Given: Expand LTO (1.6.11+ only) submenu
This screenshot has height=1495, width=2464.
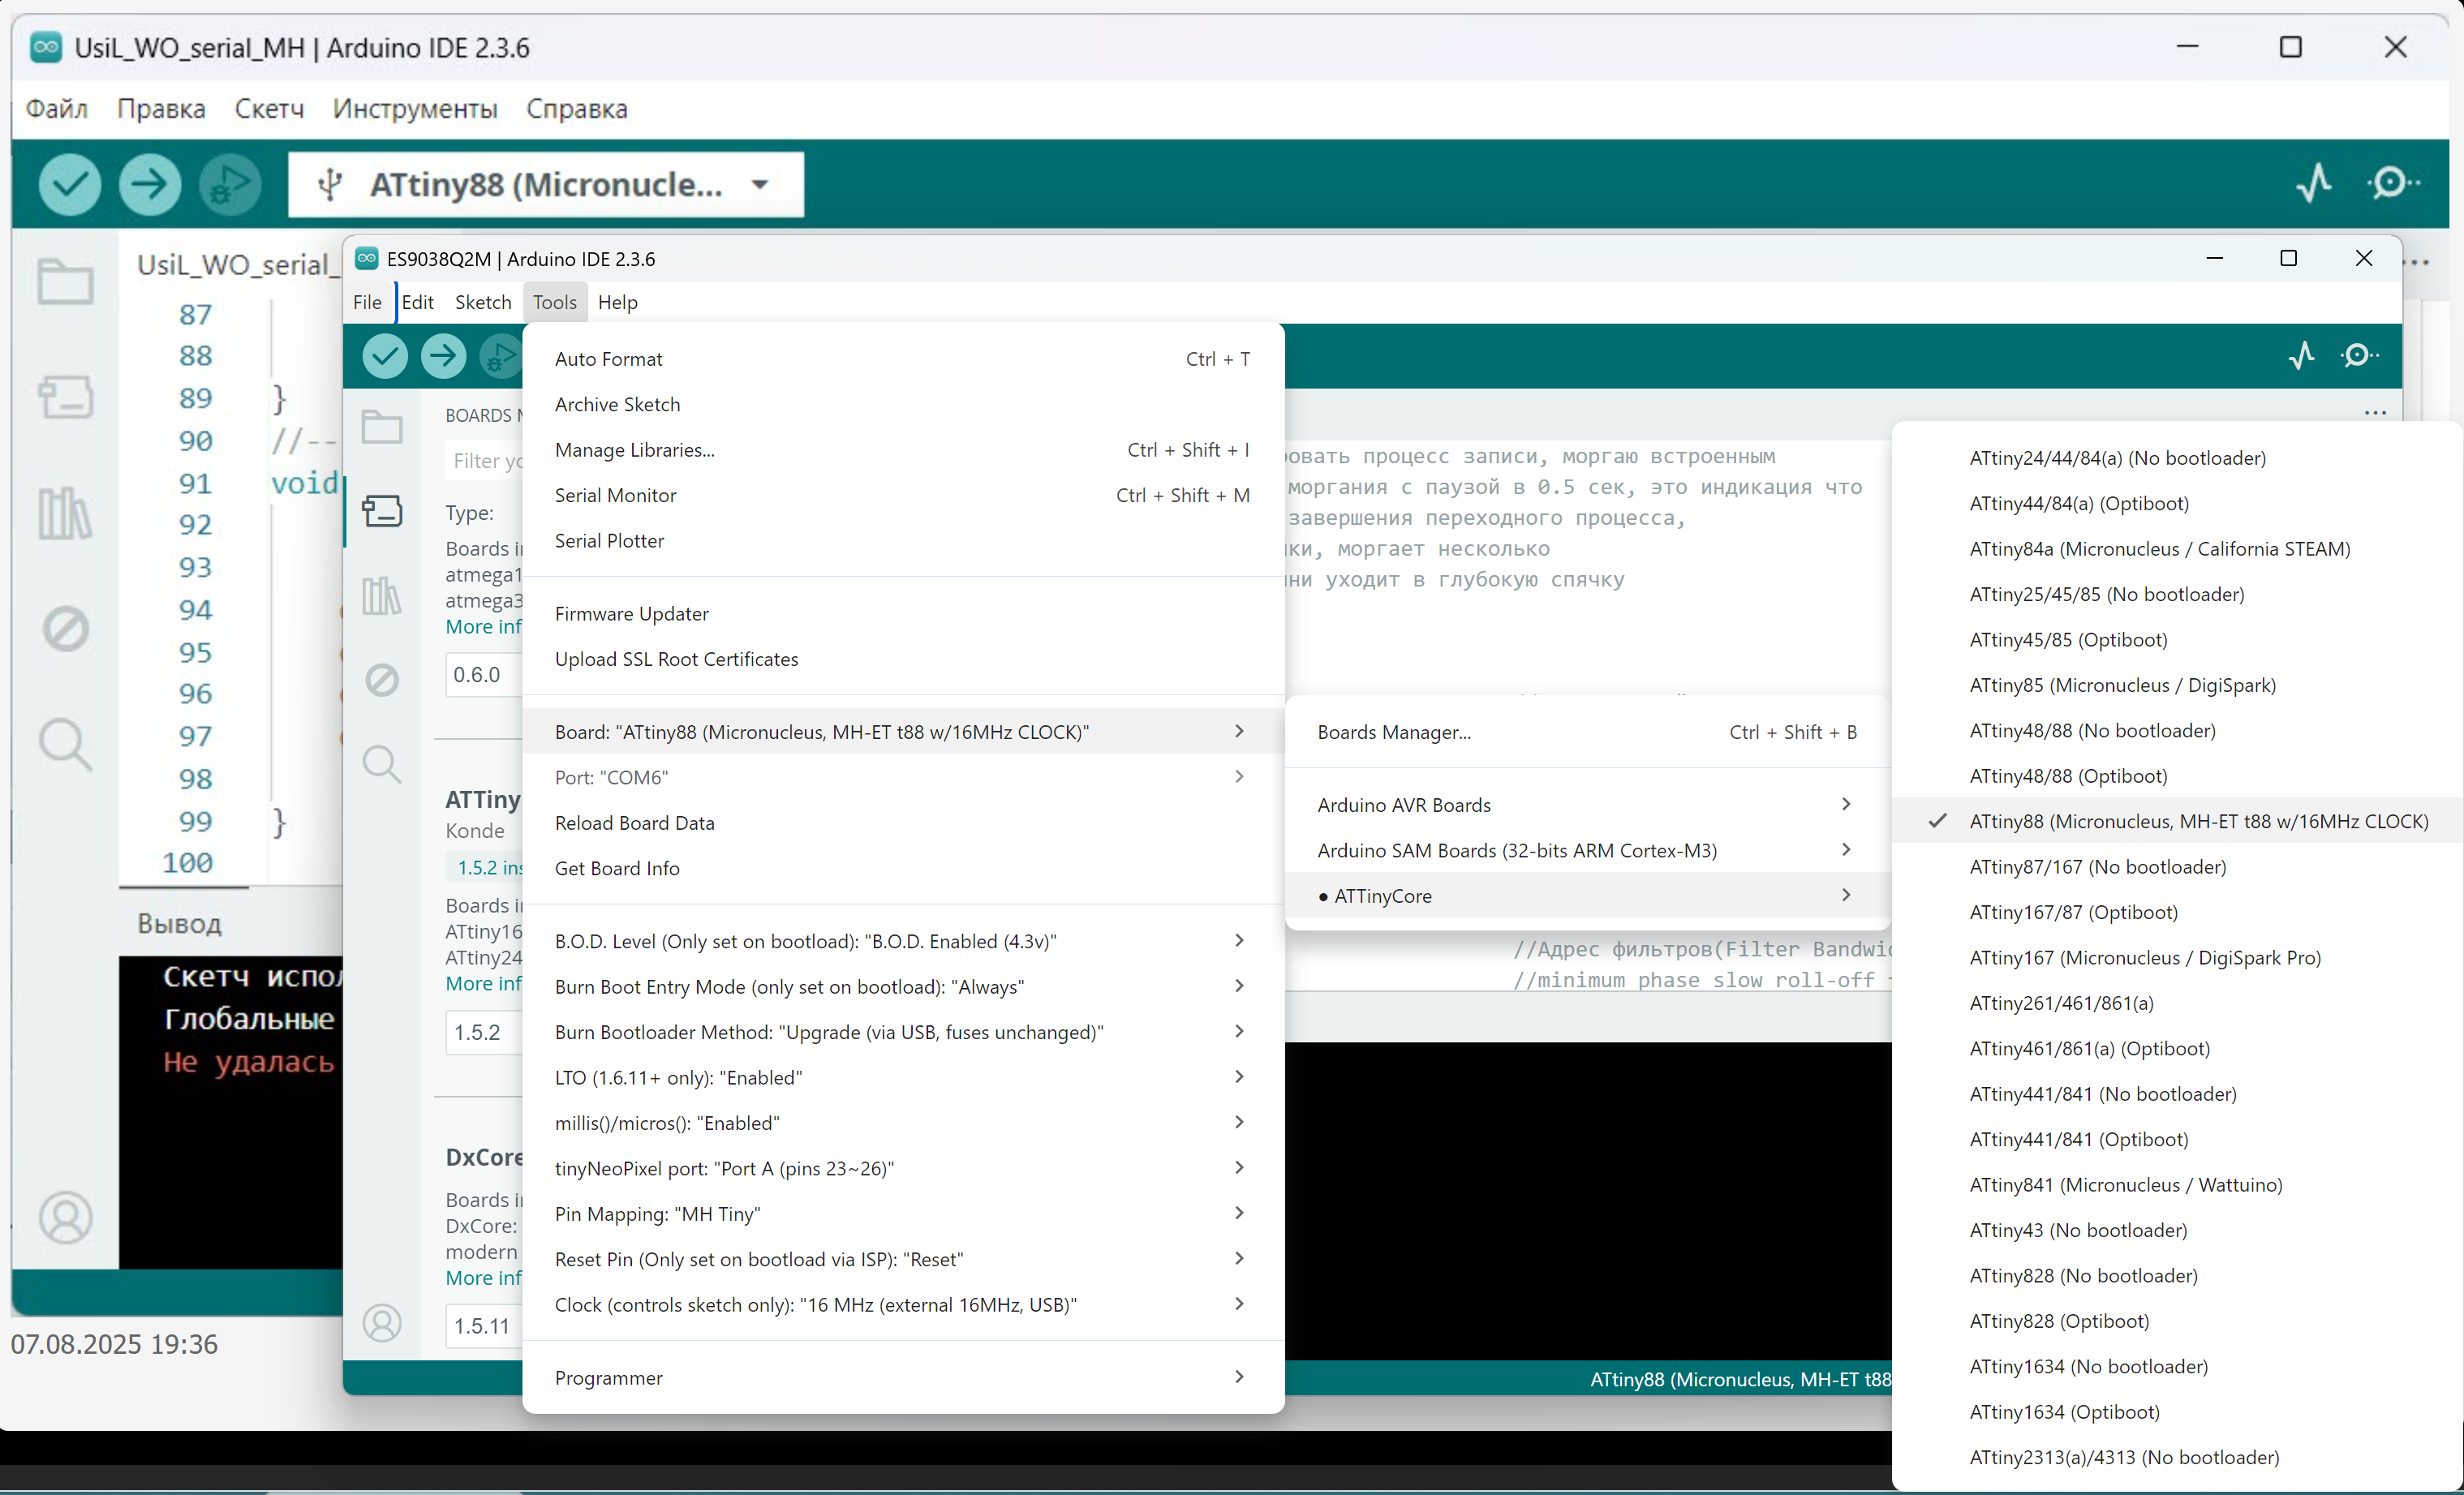Looking at the screenshot, I should pyautogui.click(x=903, y=1078).
